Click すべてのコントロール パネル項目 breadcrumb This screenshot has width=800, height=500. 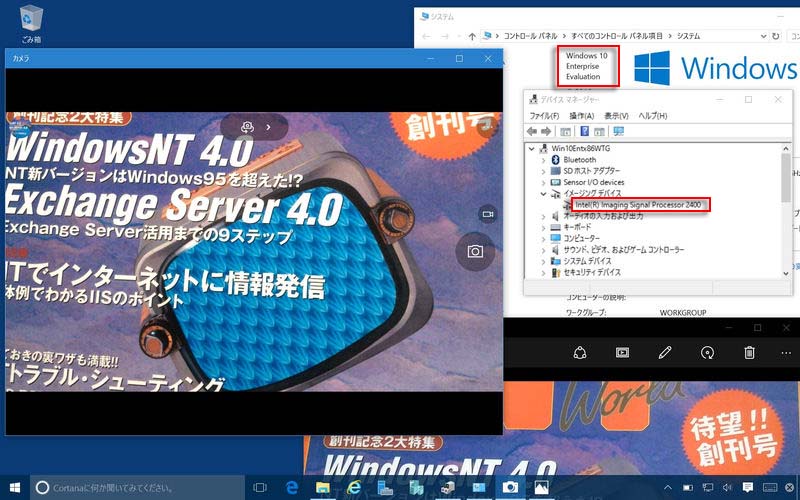point(616,36)
